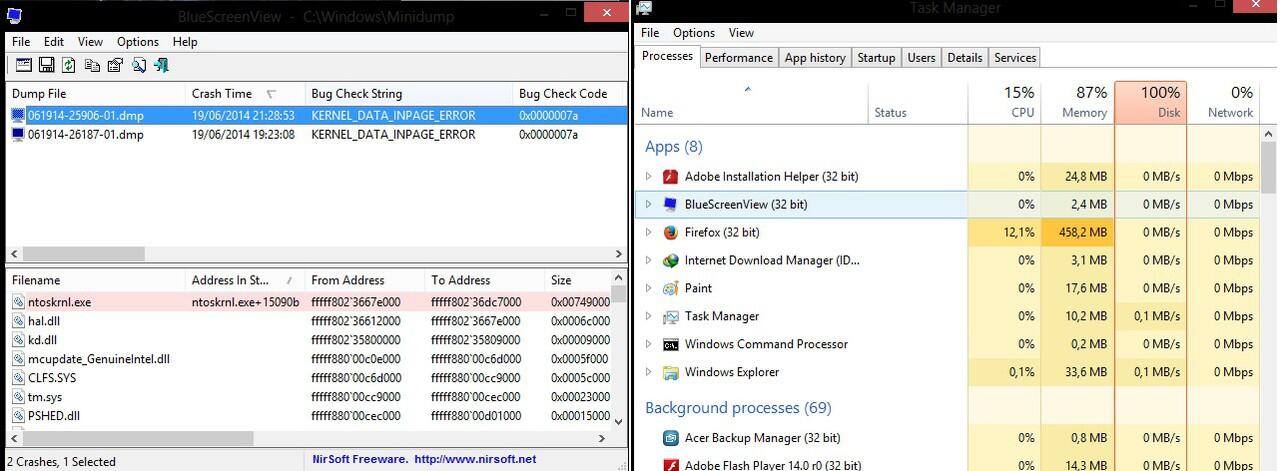Click the Exit door toolbar icon
Viewport: 1280px width, 471px height.
click(x=161, y=65)
